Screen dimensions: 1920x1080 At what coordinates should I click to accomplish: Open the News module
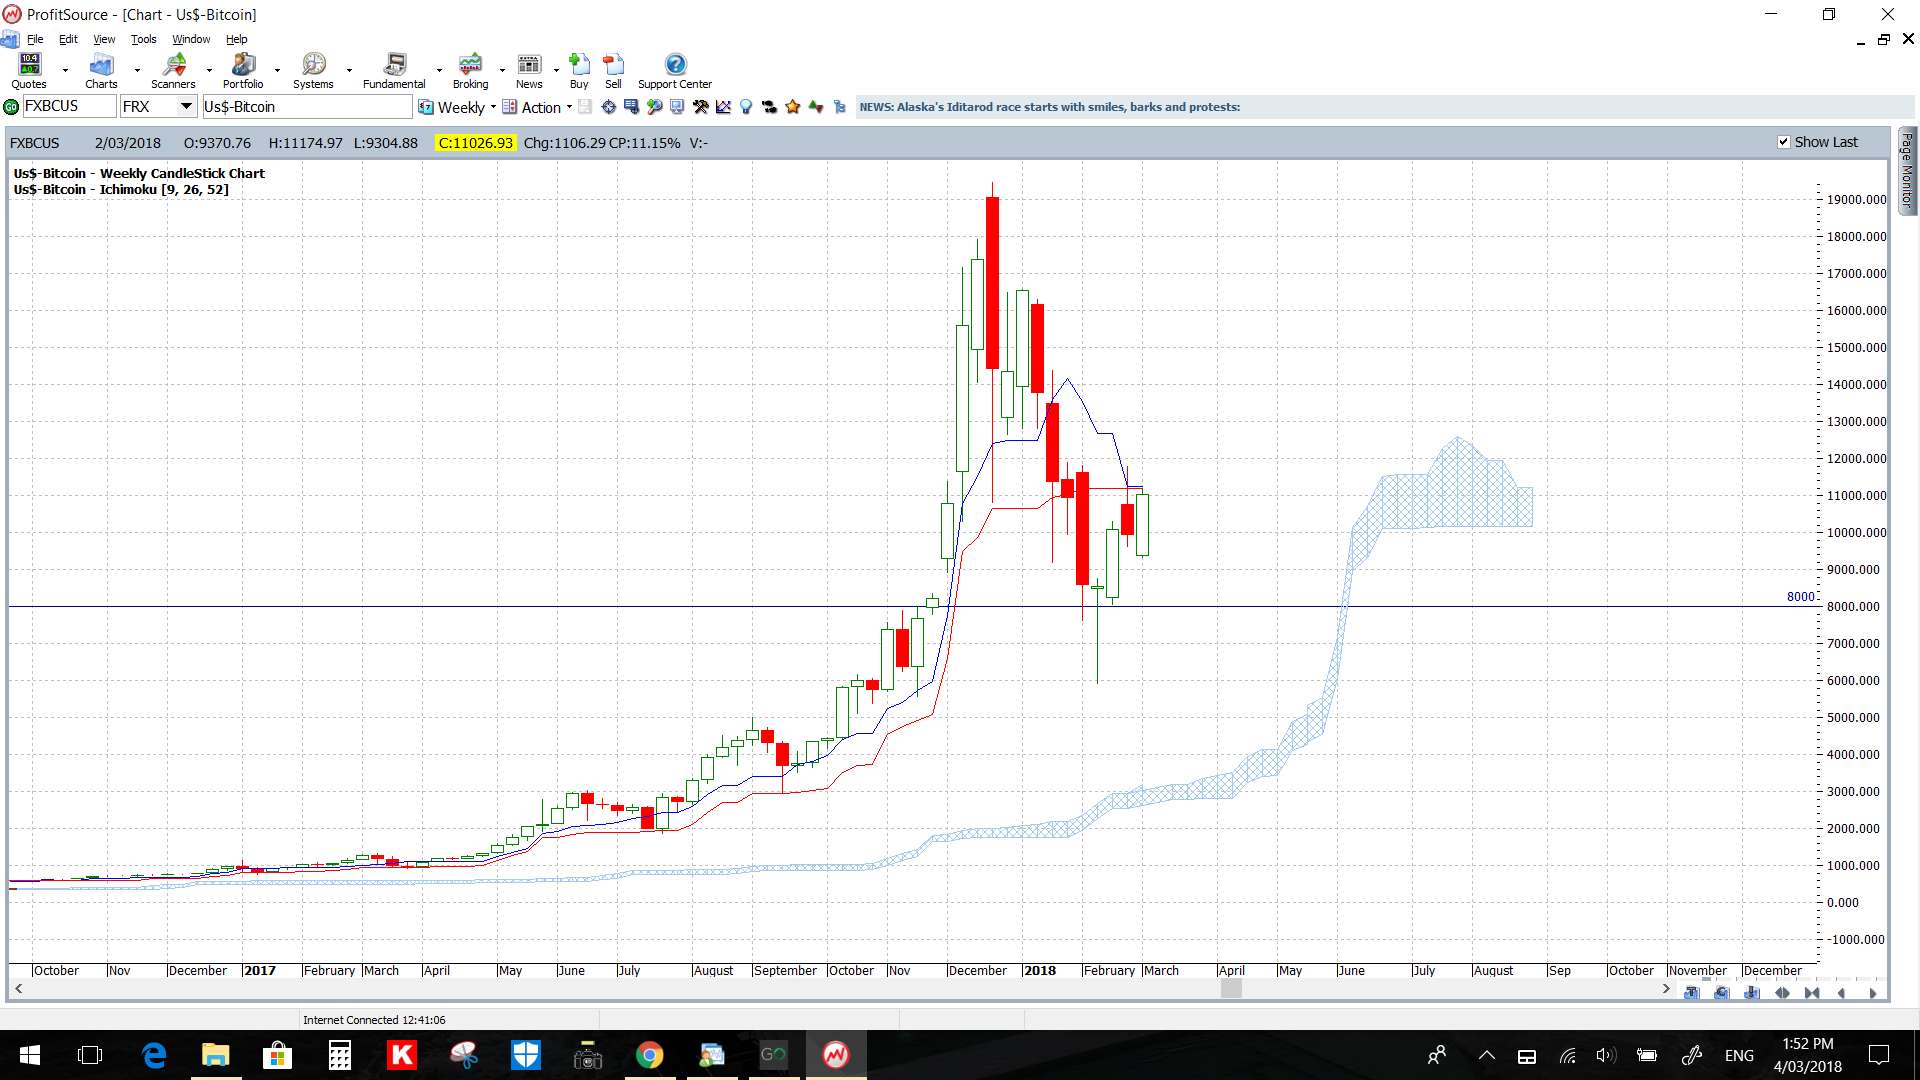[x=529, y=71]
